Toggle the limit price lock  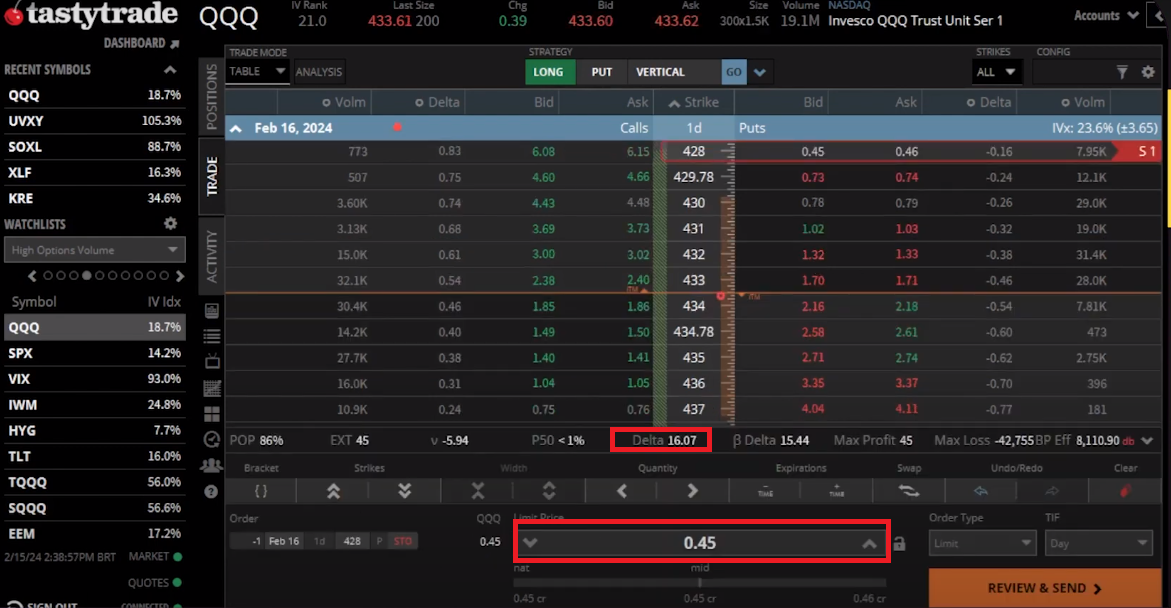tap(899, 544)
